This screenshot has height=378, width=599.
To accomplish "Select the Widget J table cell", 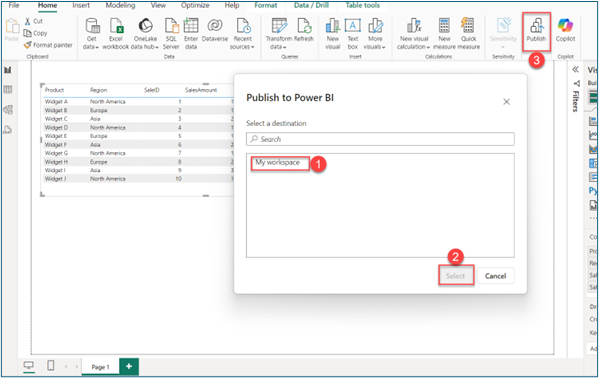I will click(x=56, y=179).
